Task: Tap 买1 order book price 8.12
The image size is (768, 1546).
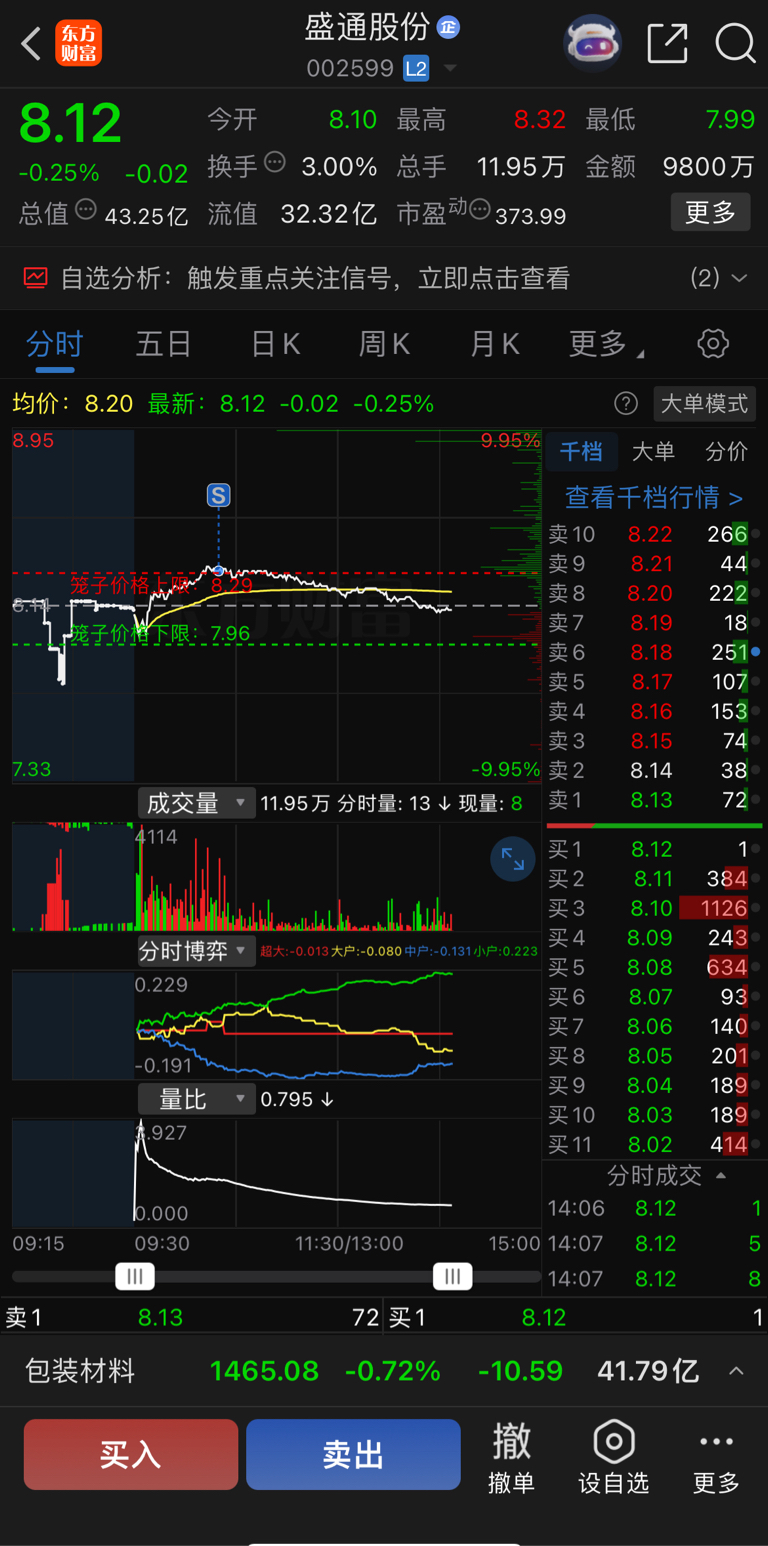Action: (652, 849)
